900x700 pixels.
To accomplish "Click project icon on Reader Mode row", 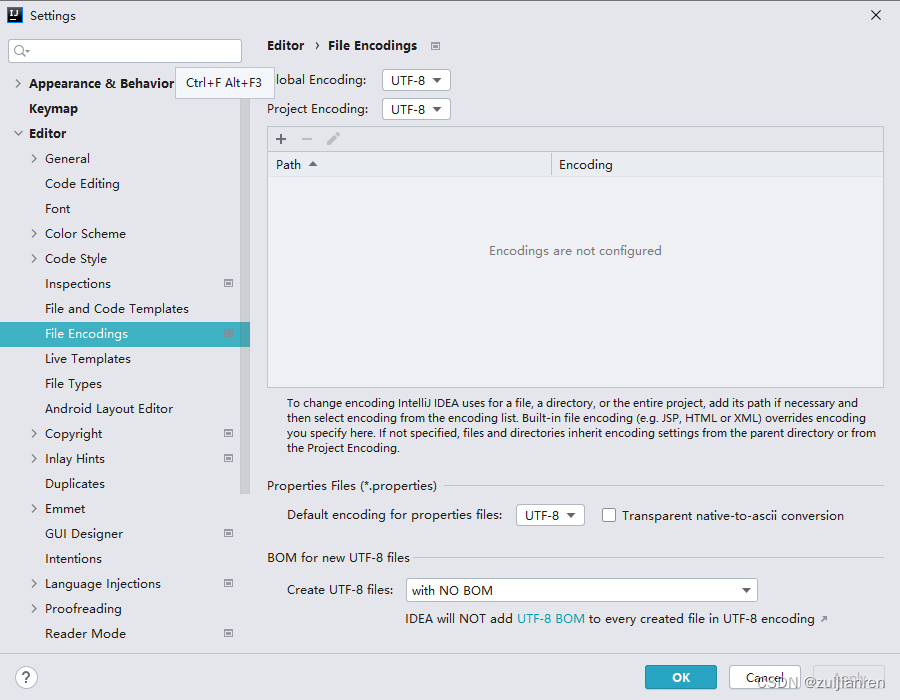I will coord(228,633).
